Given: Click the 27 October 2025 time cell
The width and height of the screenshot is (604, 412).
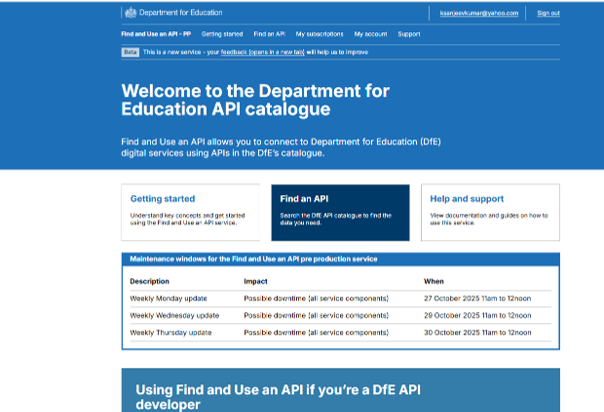Looking at the screenshot, I should (x=478, y=298).
